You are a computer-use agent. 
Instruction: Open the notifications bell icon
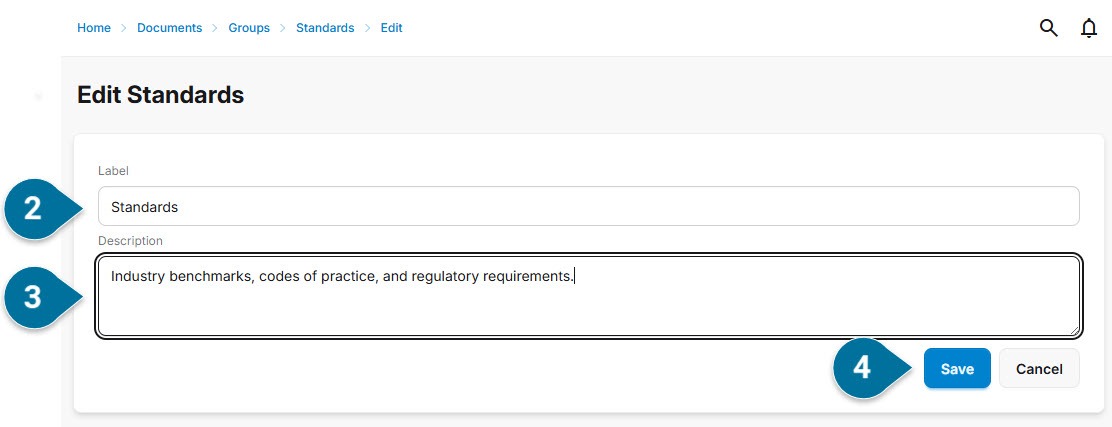(1089, 28)
